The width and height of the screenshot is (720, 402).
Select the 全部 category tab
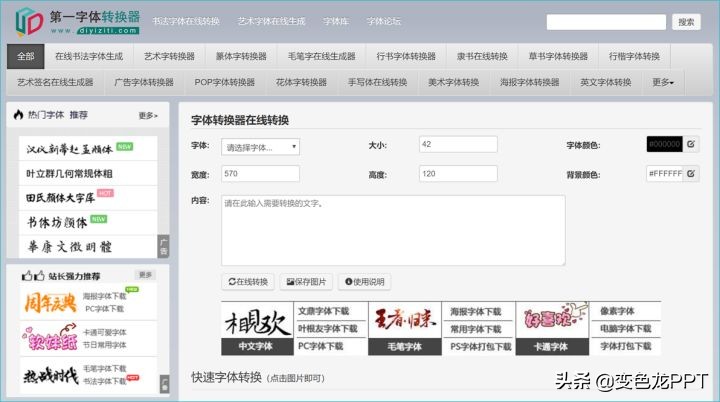point(26,57)
